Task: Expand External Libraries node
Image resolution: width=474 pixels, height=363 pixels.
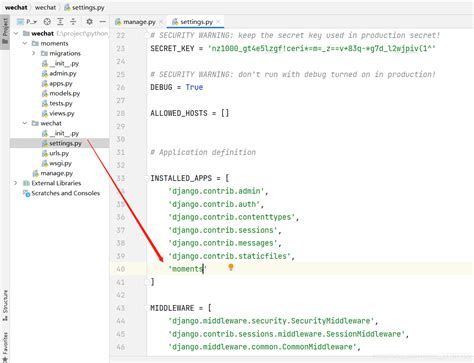Action: click(16, 183)
